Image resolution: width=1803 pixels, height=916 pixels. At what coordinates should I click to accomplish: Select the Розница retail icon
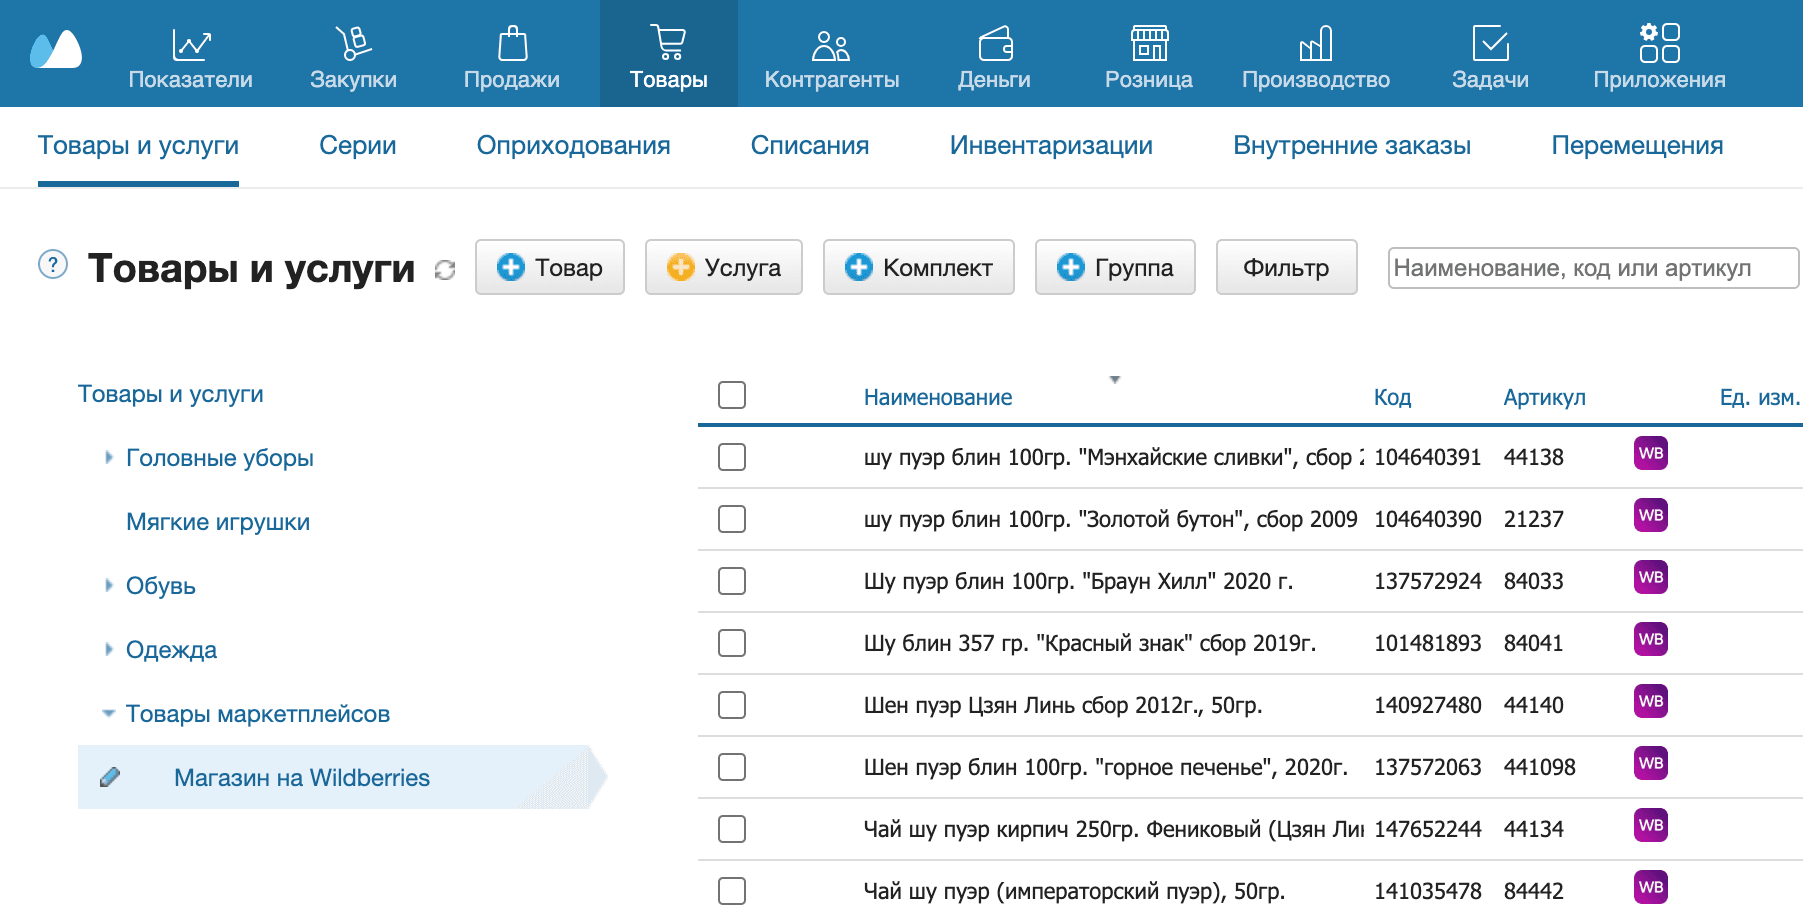[x=1148, y=42]
